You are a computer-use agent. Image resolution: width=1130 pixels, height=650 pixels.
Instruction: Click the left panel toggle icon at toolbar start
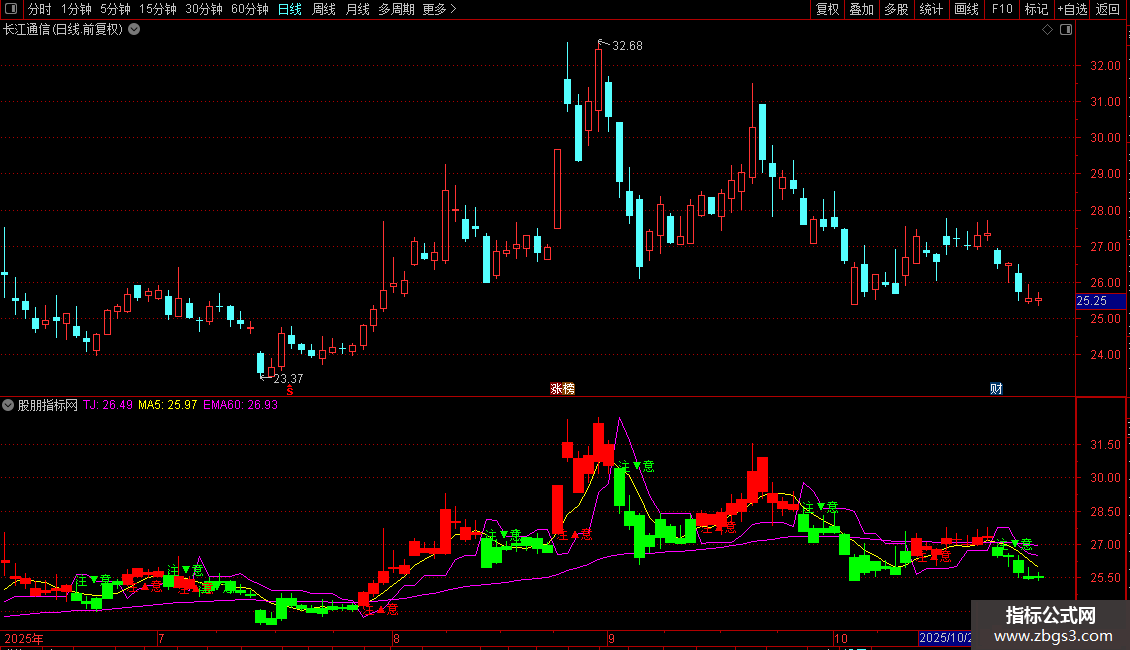pos(11,9)
